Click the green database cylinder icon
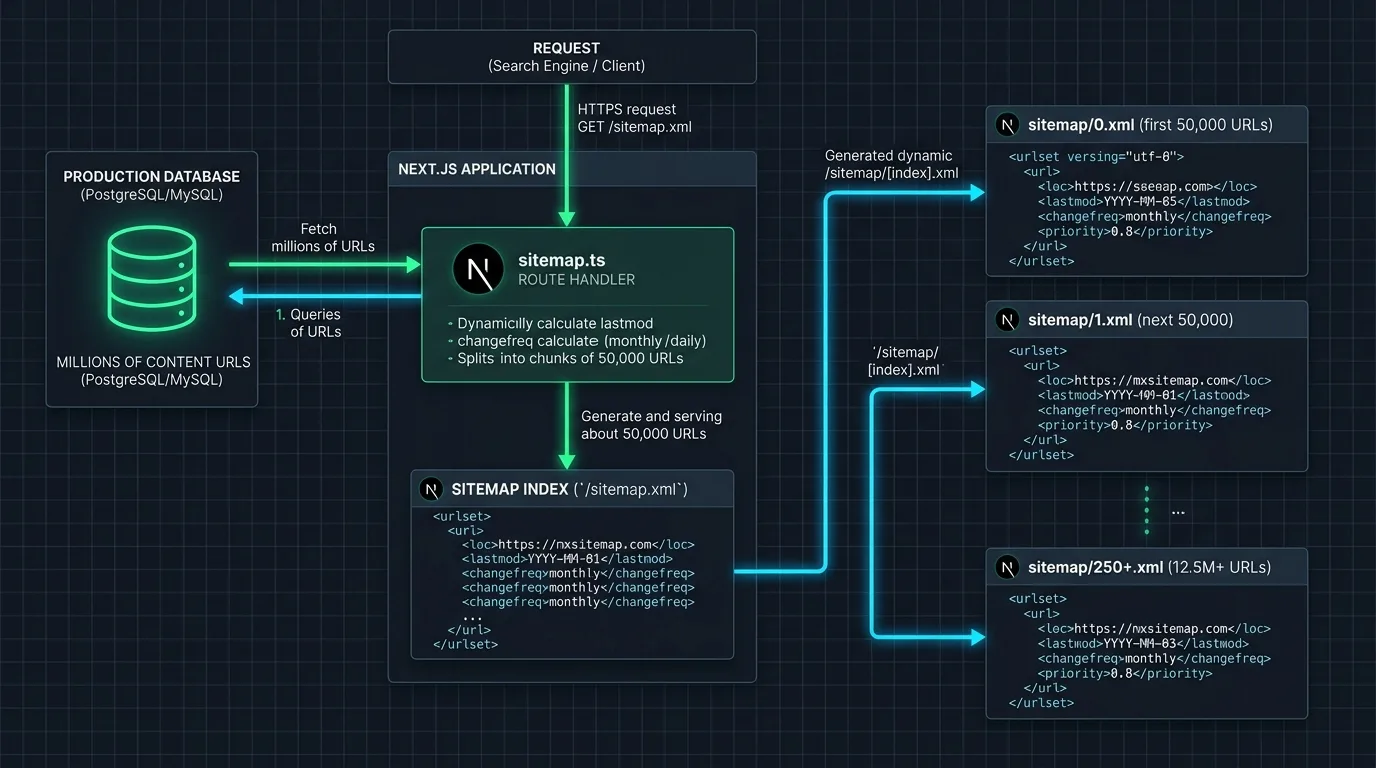 pyautogui.click(x=152, y=279)
